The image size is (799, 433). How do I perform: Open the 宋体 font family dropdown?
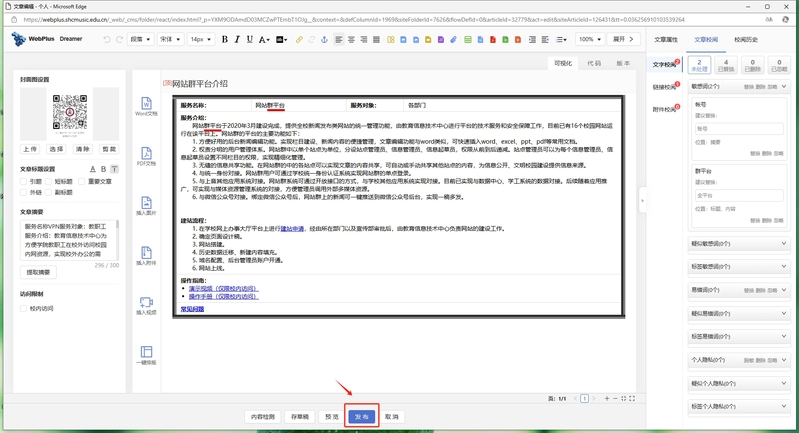tap(169, 39)
